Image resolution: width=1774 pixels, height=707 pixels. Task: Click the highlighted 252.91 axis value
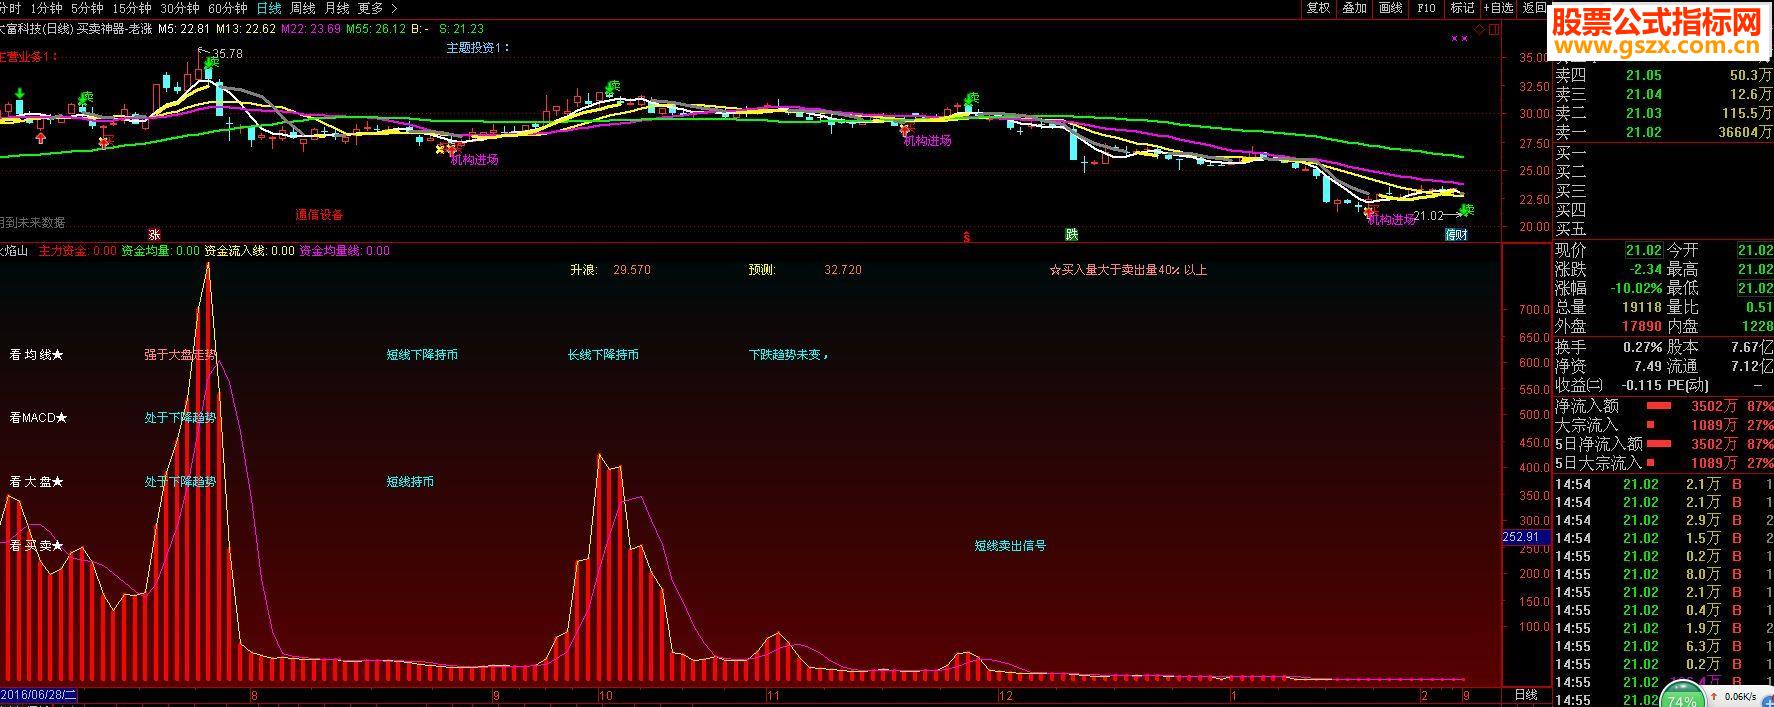1526,537
